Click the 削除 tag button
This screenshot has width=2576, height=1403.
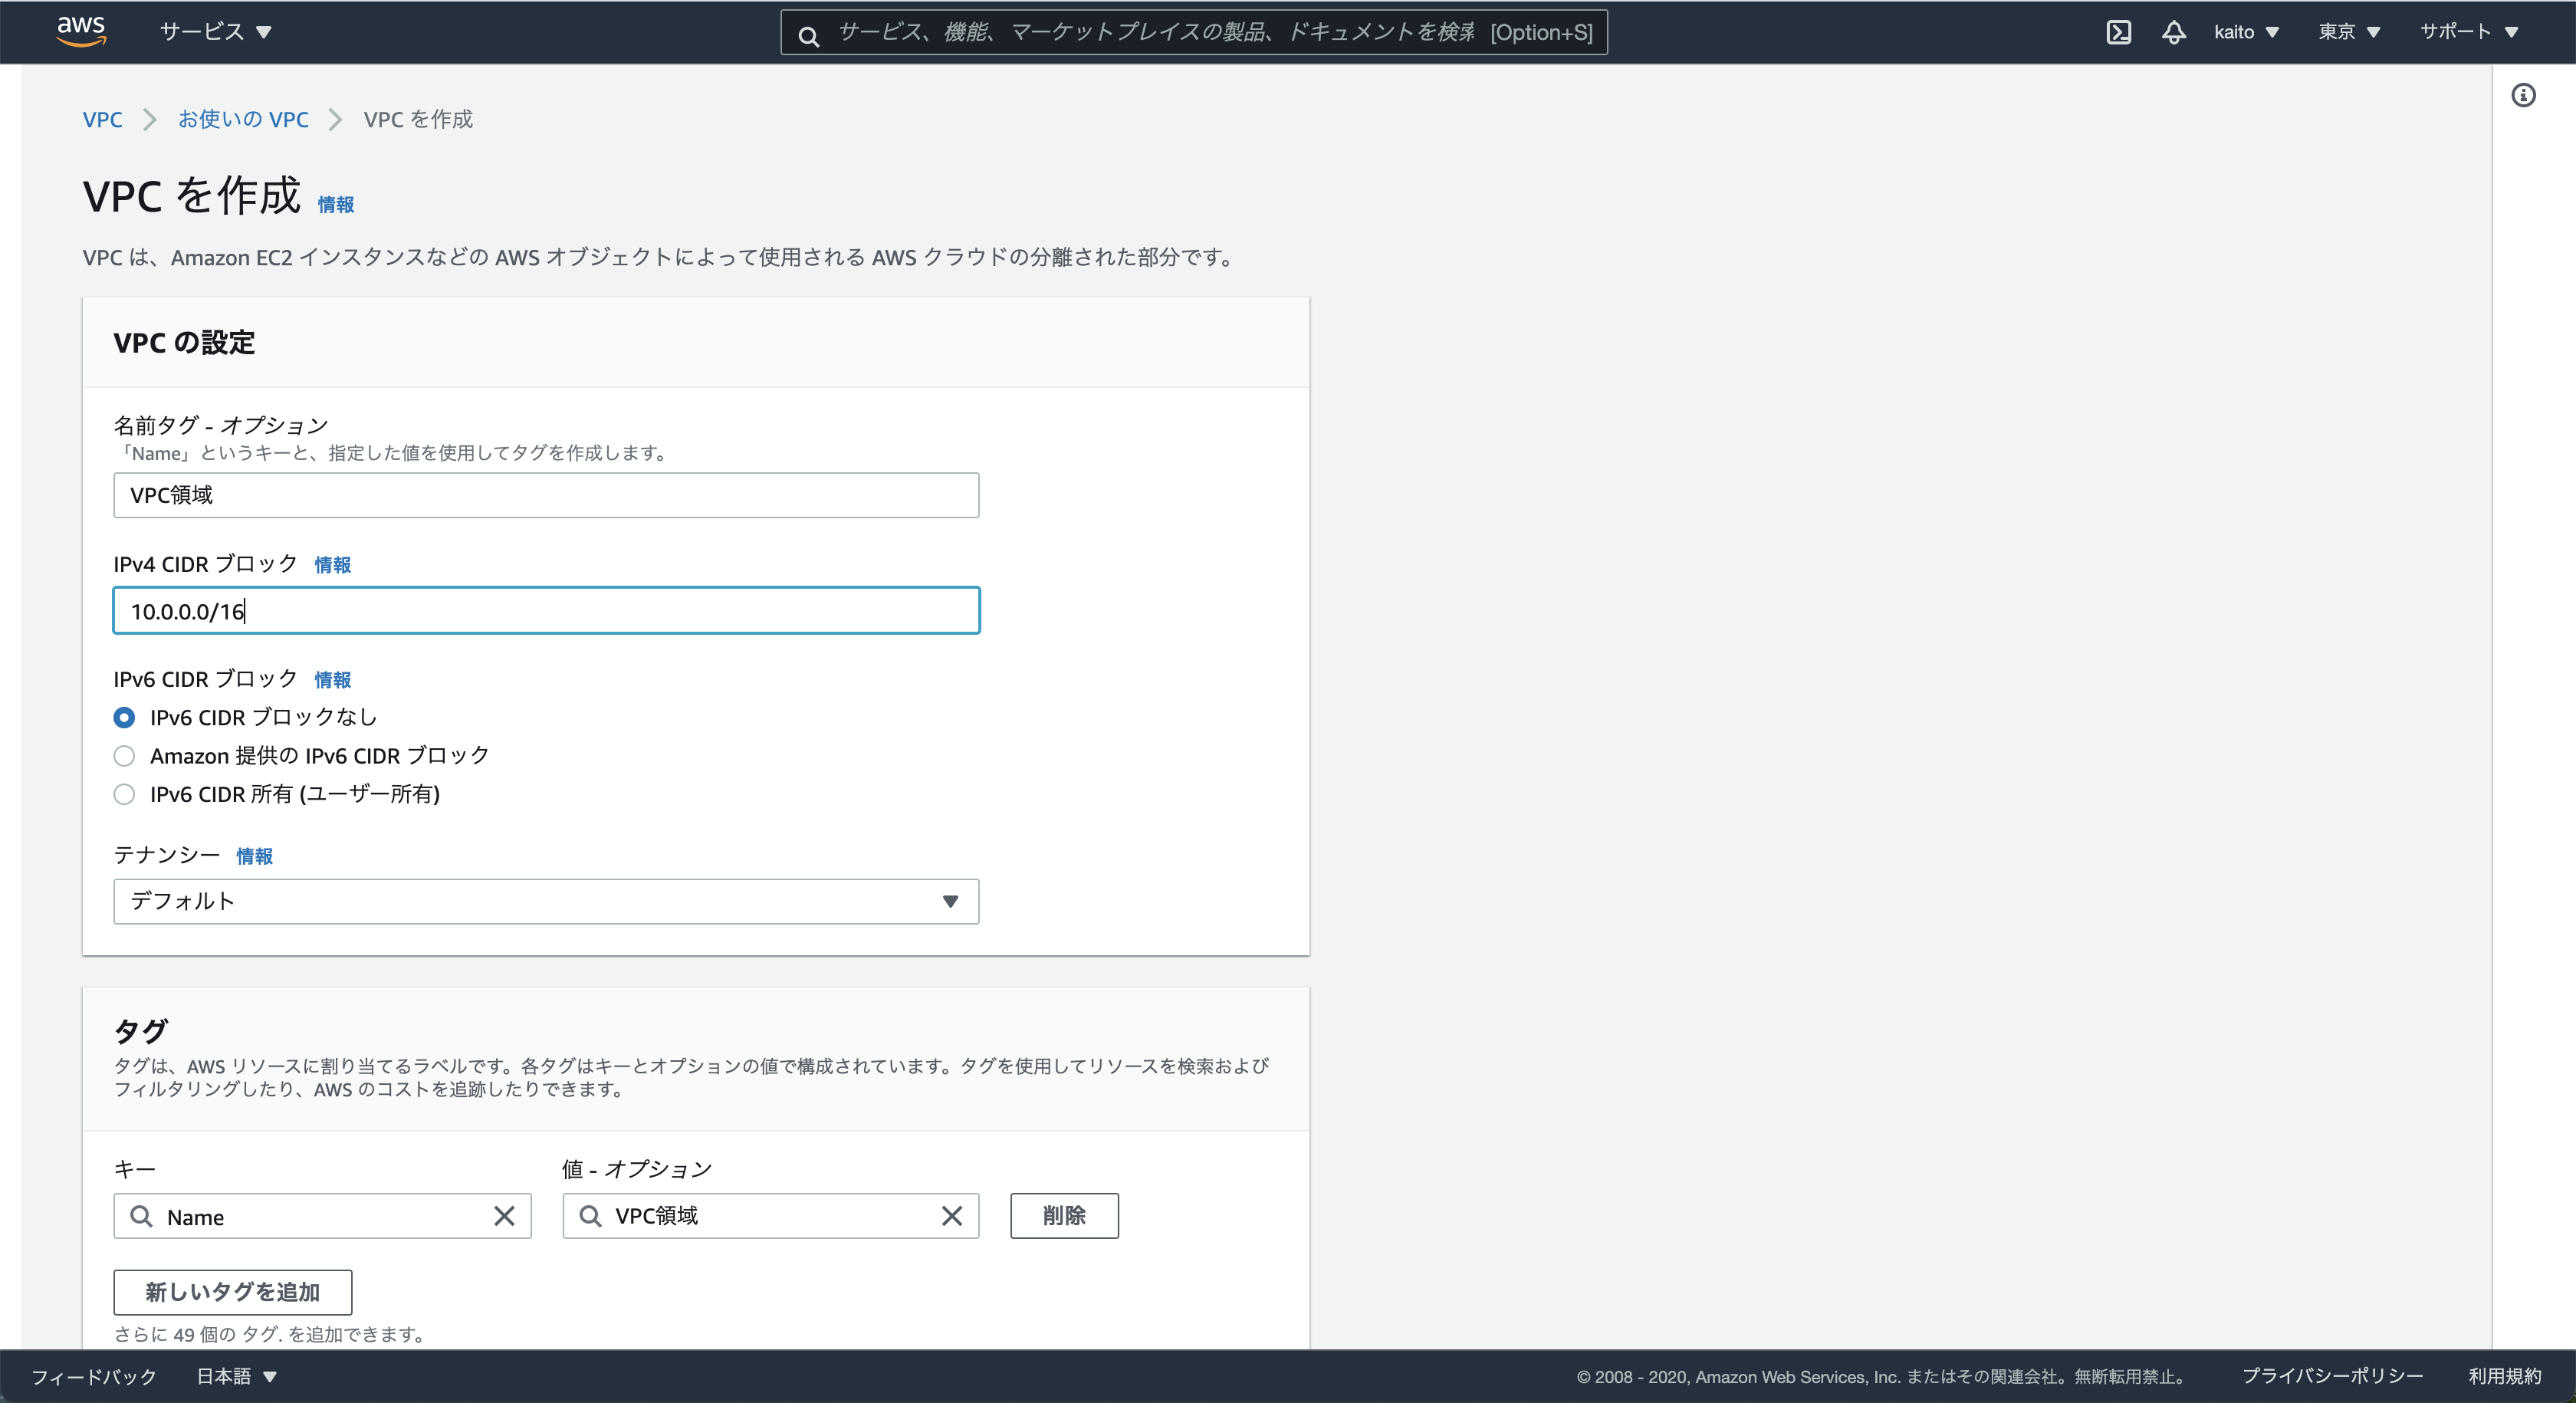(x=1064, y=1216)
